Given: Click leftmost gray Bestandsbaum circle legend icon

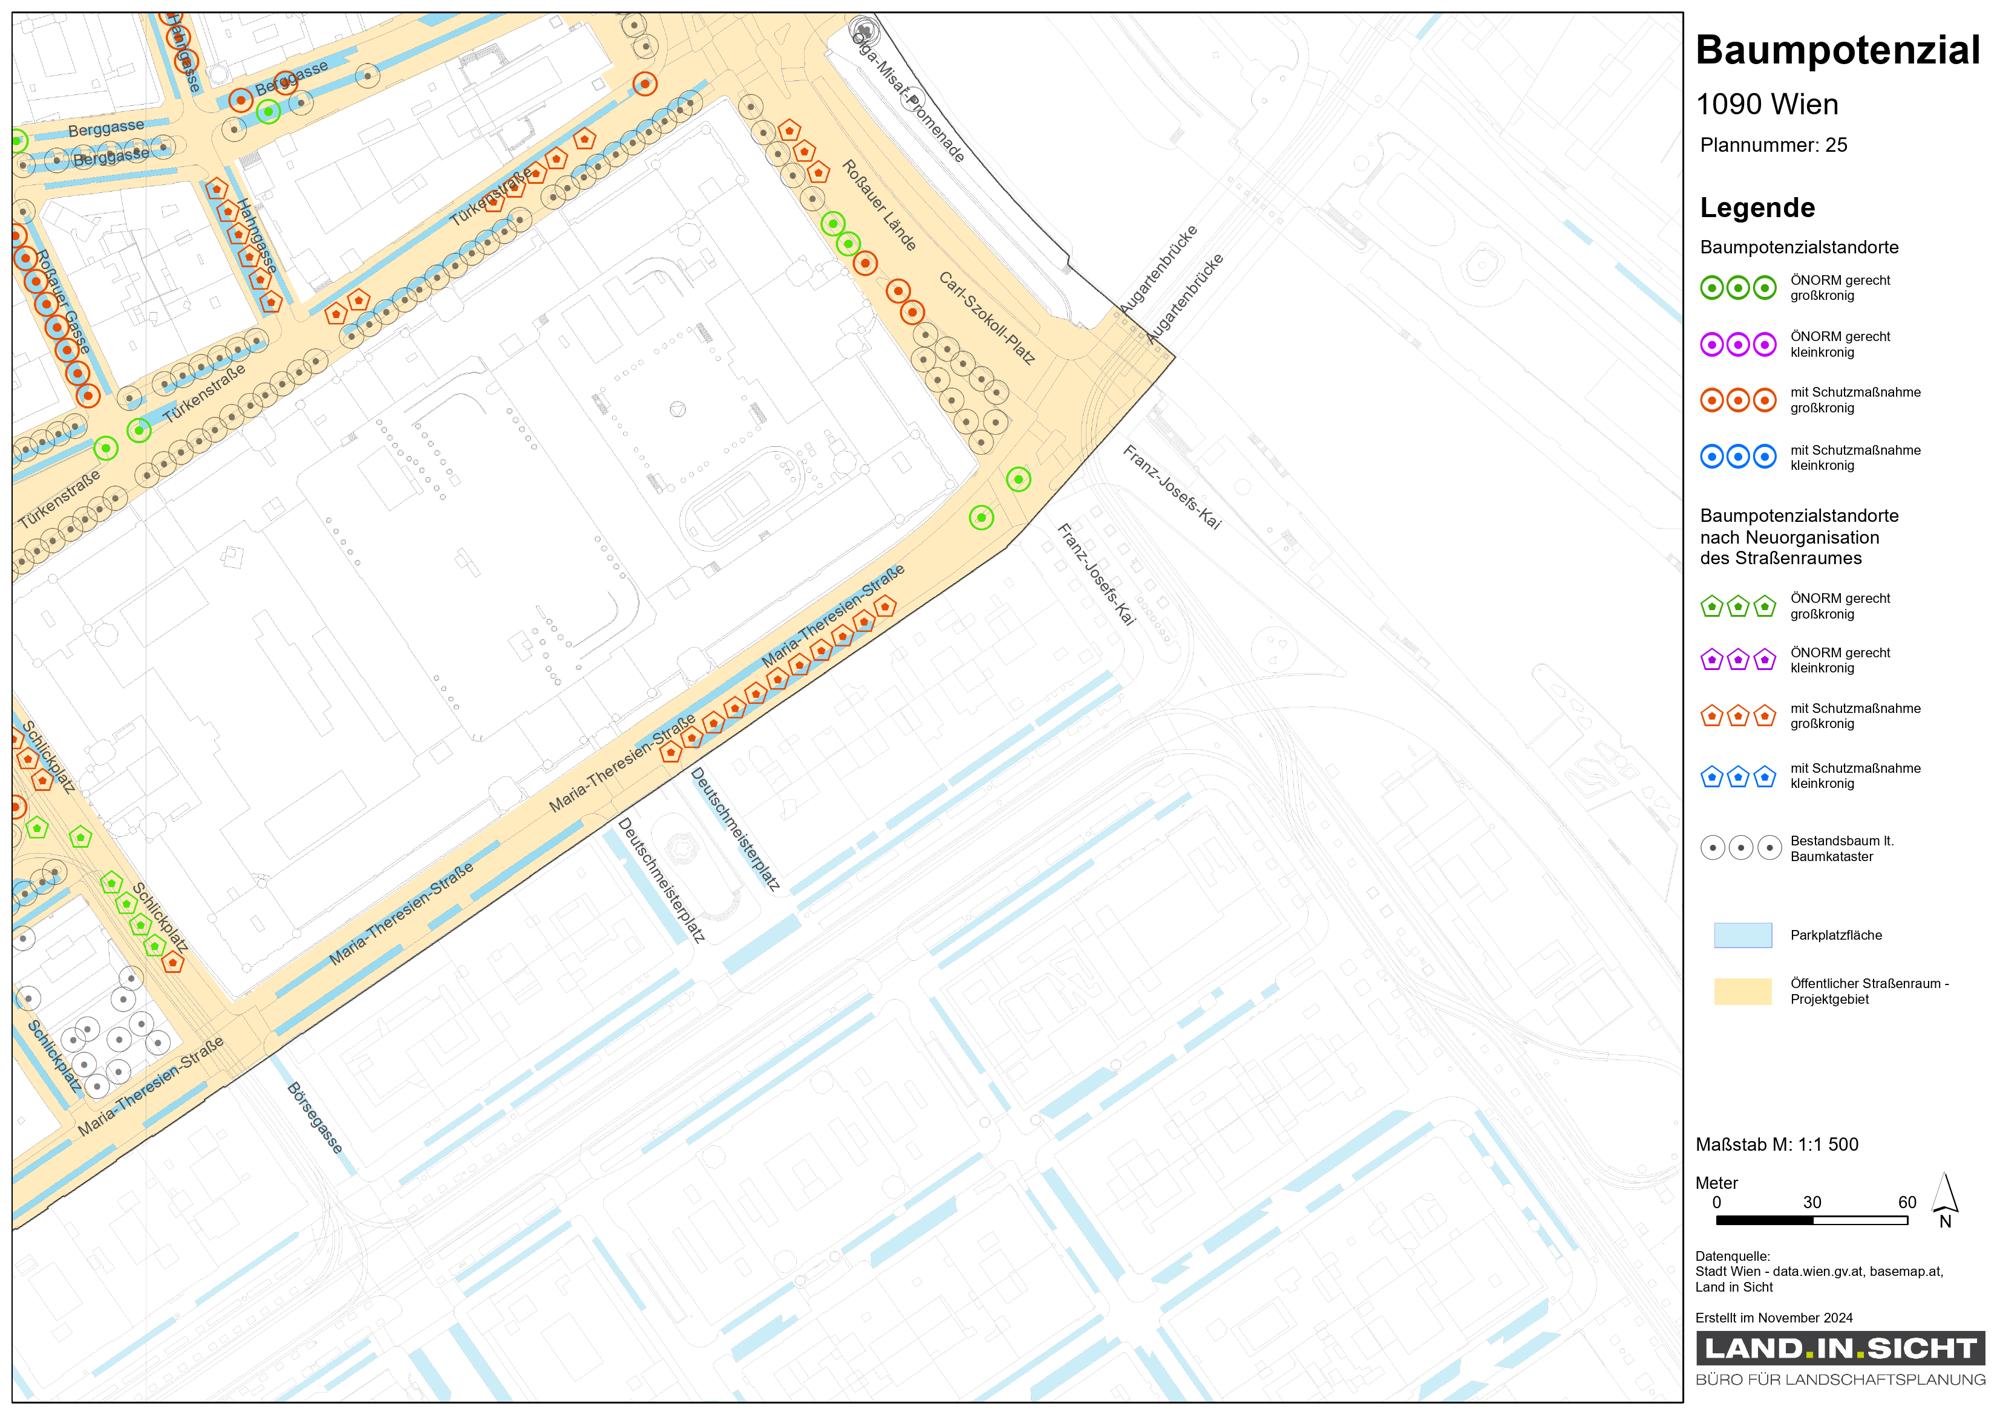Looking at the screenshot, I should click(1713, 848).
